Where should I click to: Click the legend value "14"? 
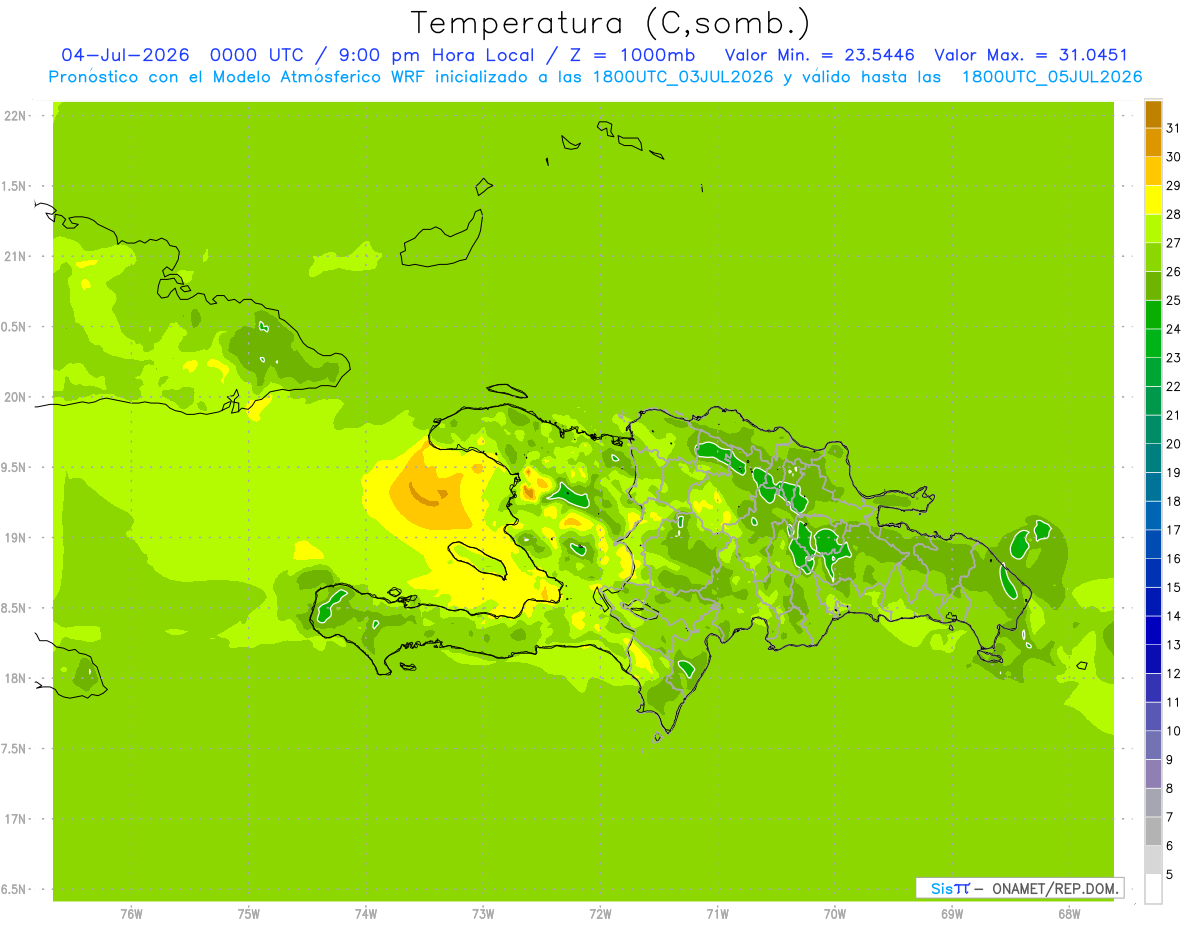1174,615
